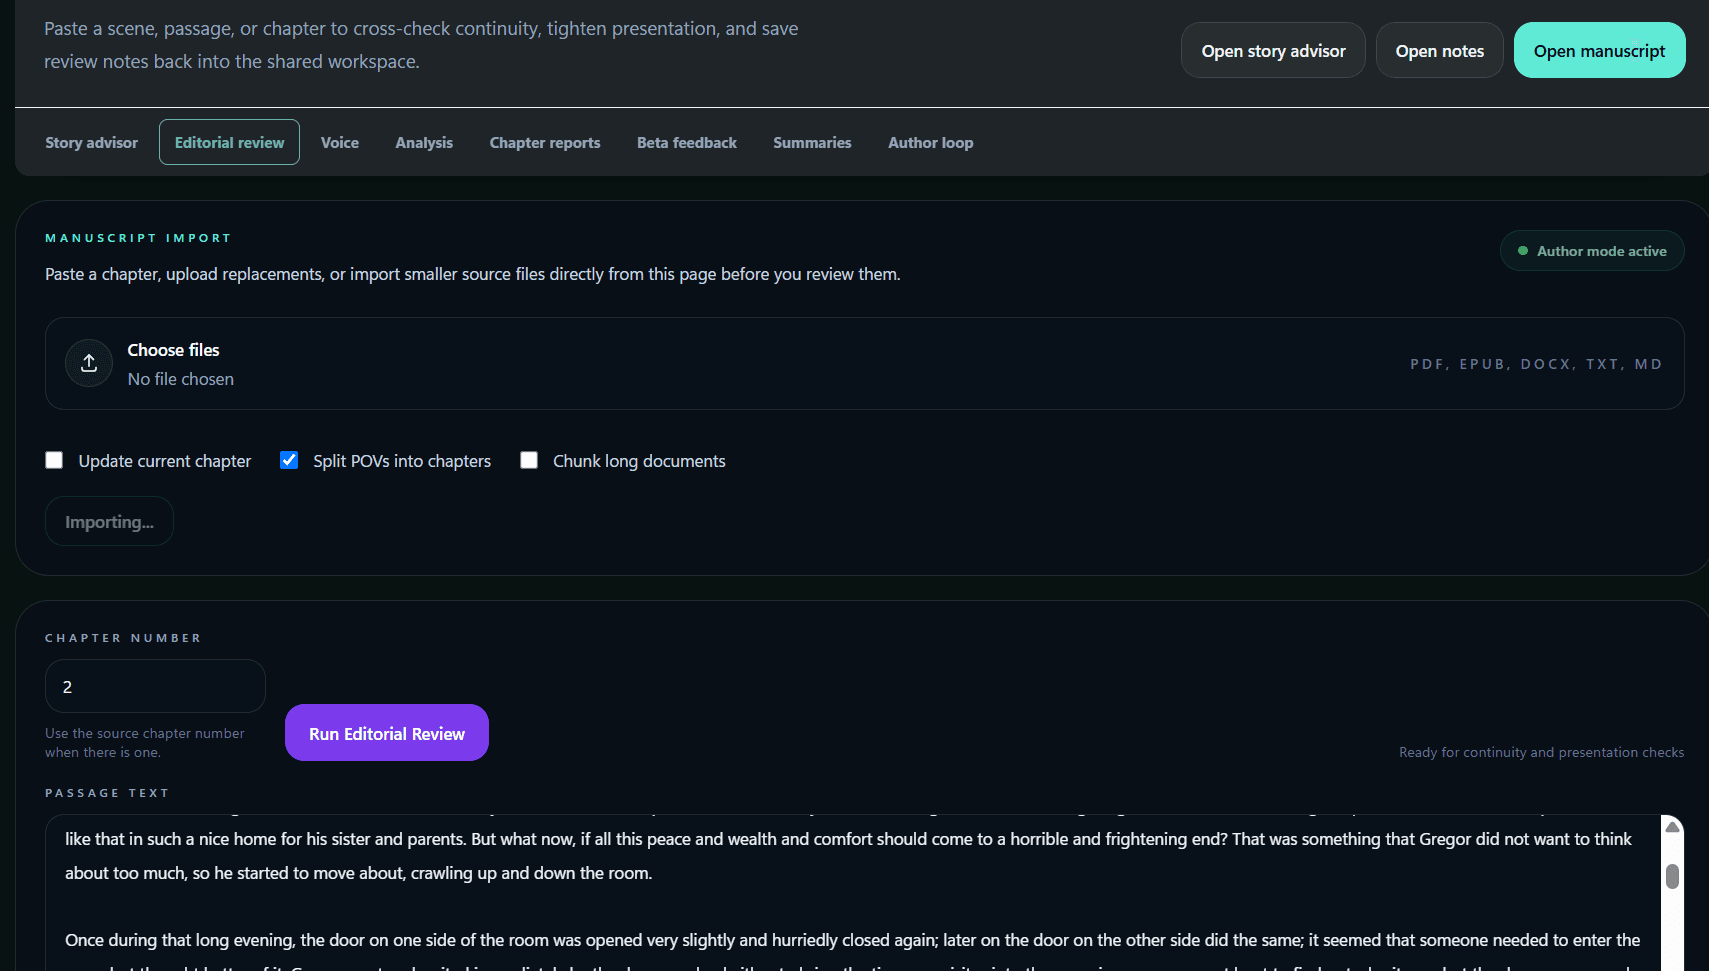Click the Author mode active status dot
Image resolution: width=1709 pixels, height=971 pixels.
pyautogui.click(x=1523, y=251)
